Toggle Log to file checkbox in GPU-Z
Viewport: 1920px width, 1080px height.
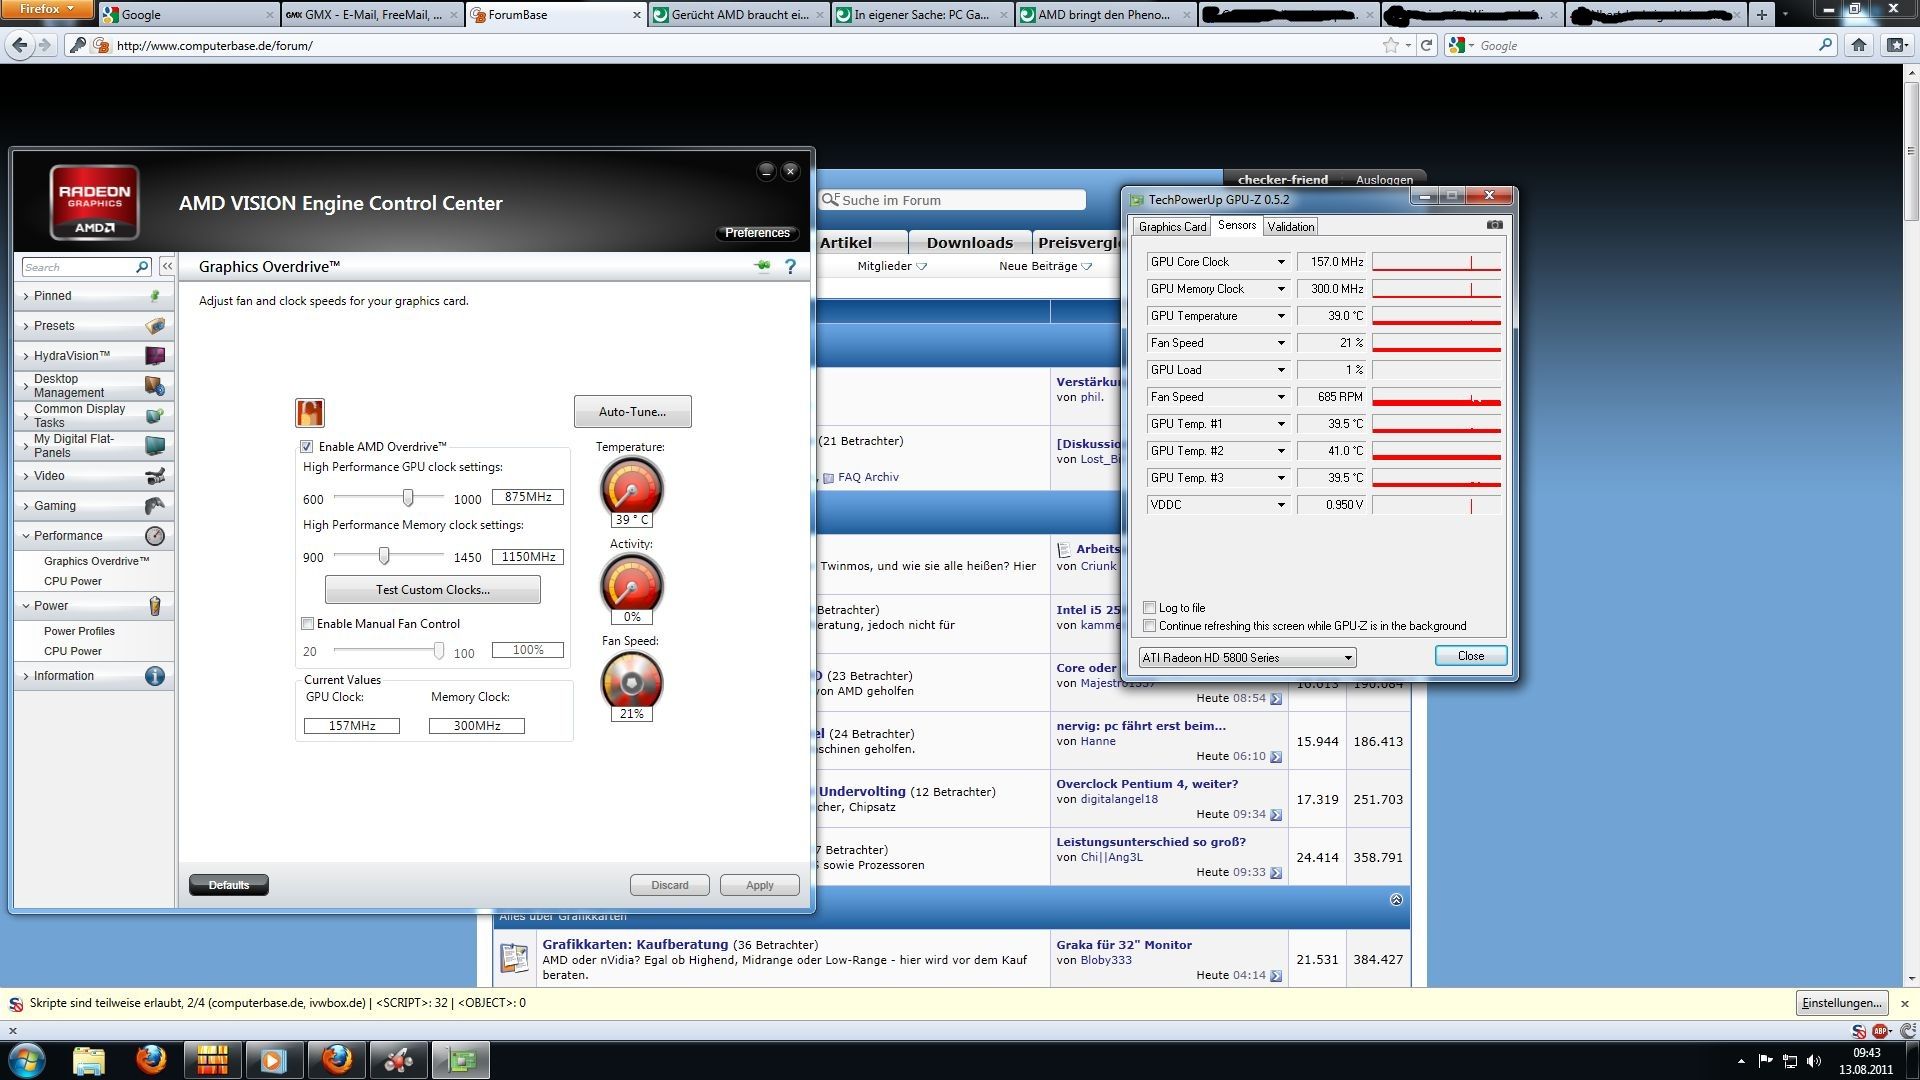[x=1150, y=608]
